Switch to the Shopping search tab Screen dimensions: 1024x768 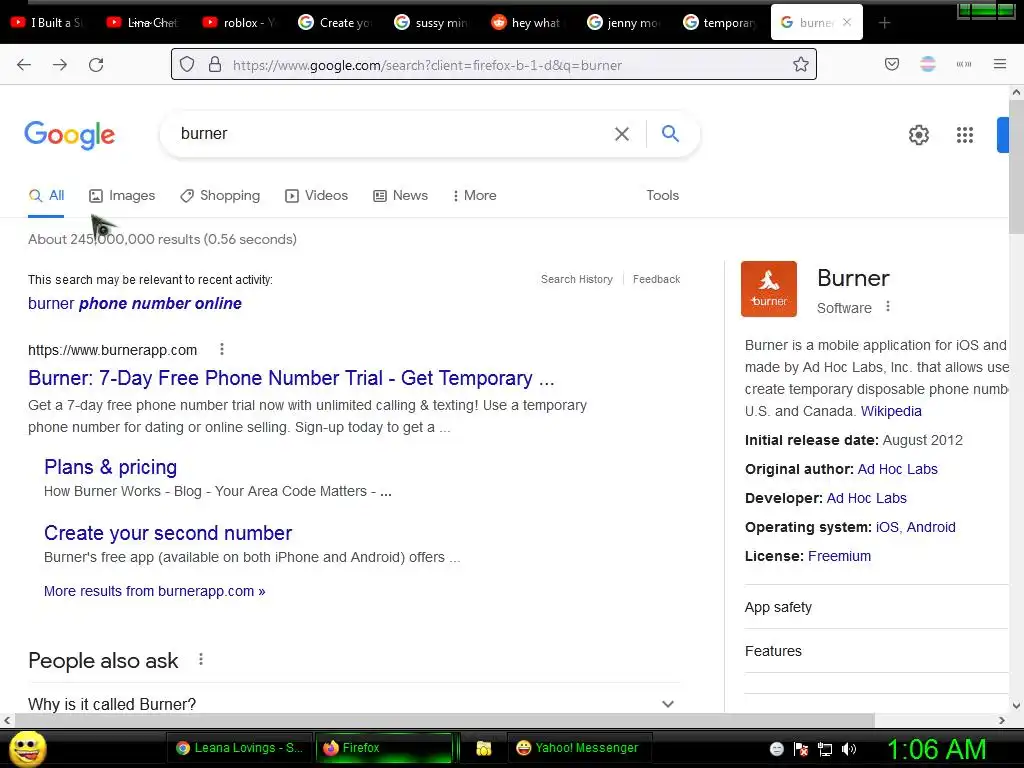point(220,195)
